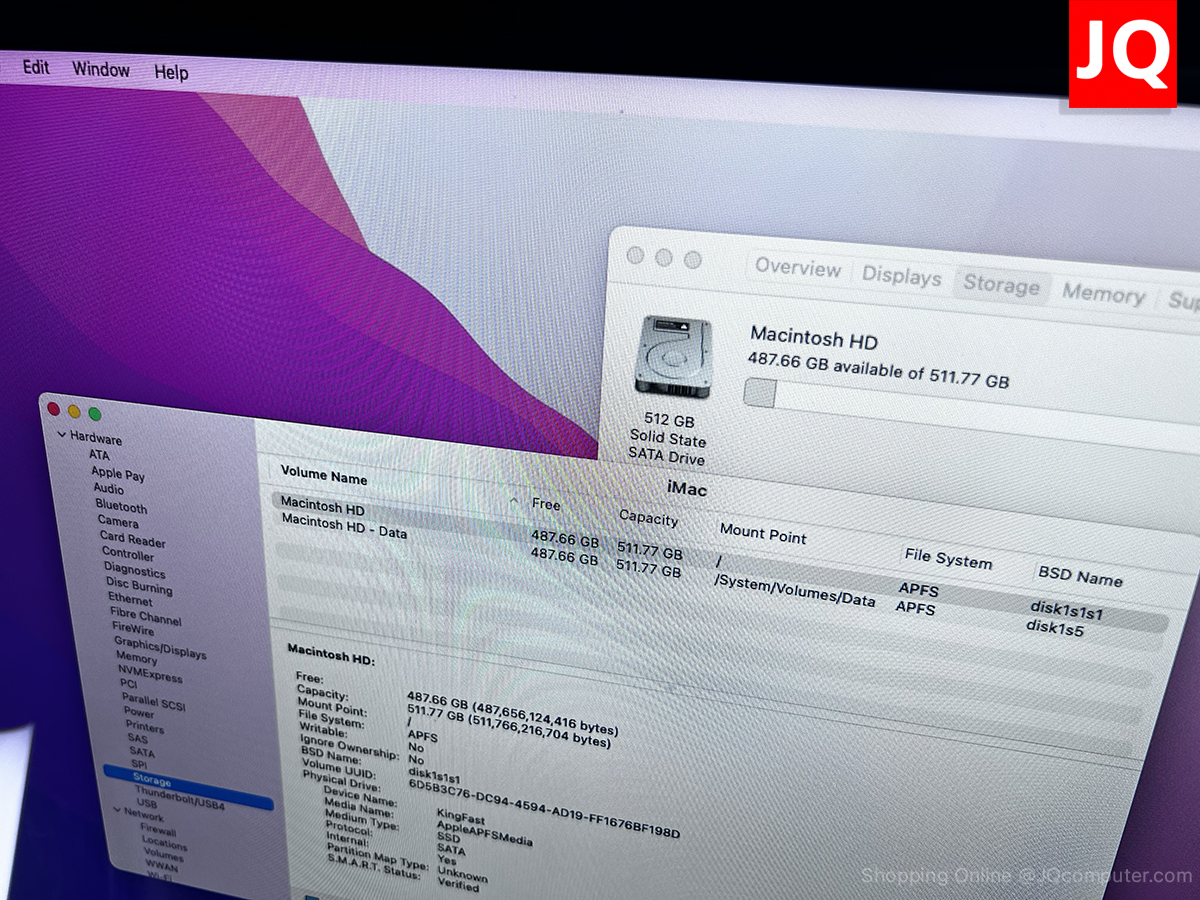Screen dimensions: 1200x900
Task: Click the disk1s5 BSD name cell
Action: 1055,627
